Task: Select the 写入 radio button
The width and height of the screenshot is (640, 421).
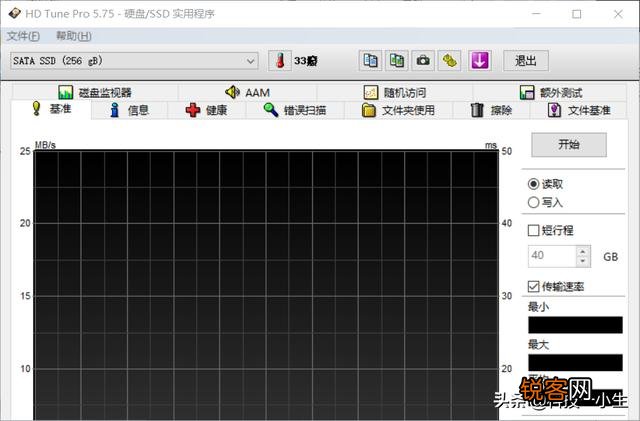Action: [x=533, y=202]
